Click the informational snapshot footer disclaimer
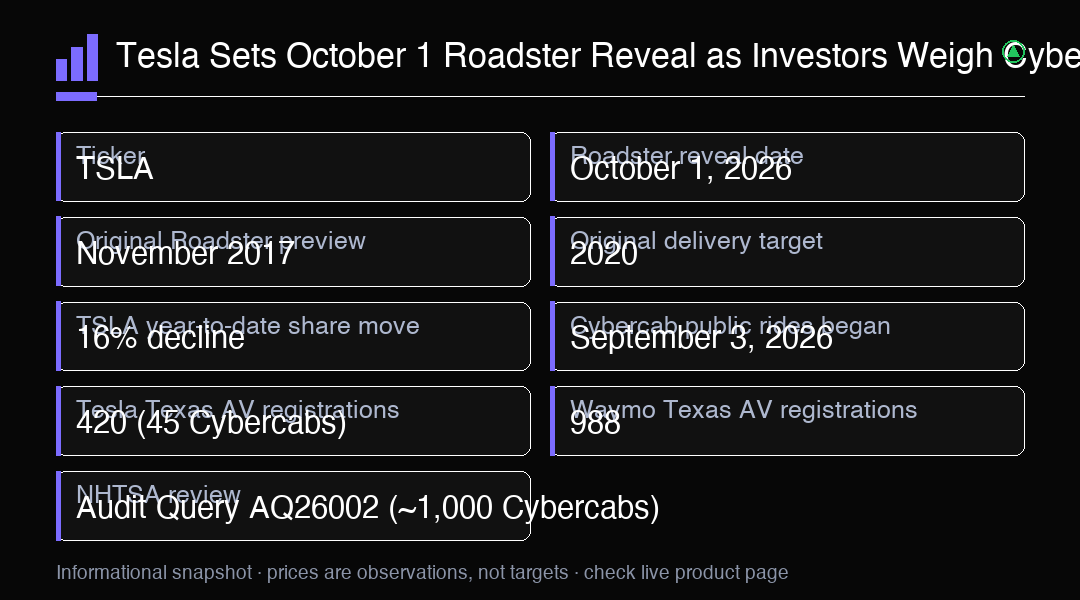 [x=422, y=572]
